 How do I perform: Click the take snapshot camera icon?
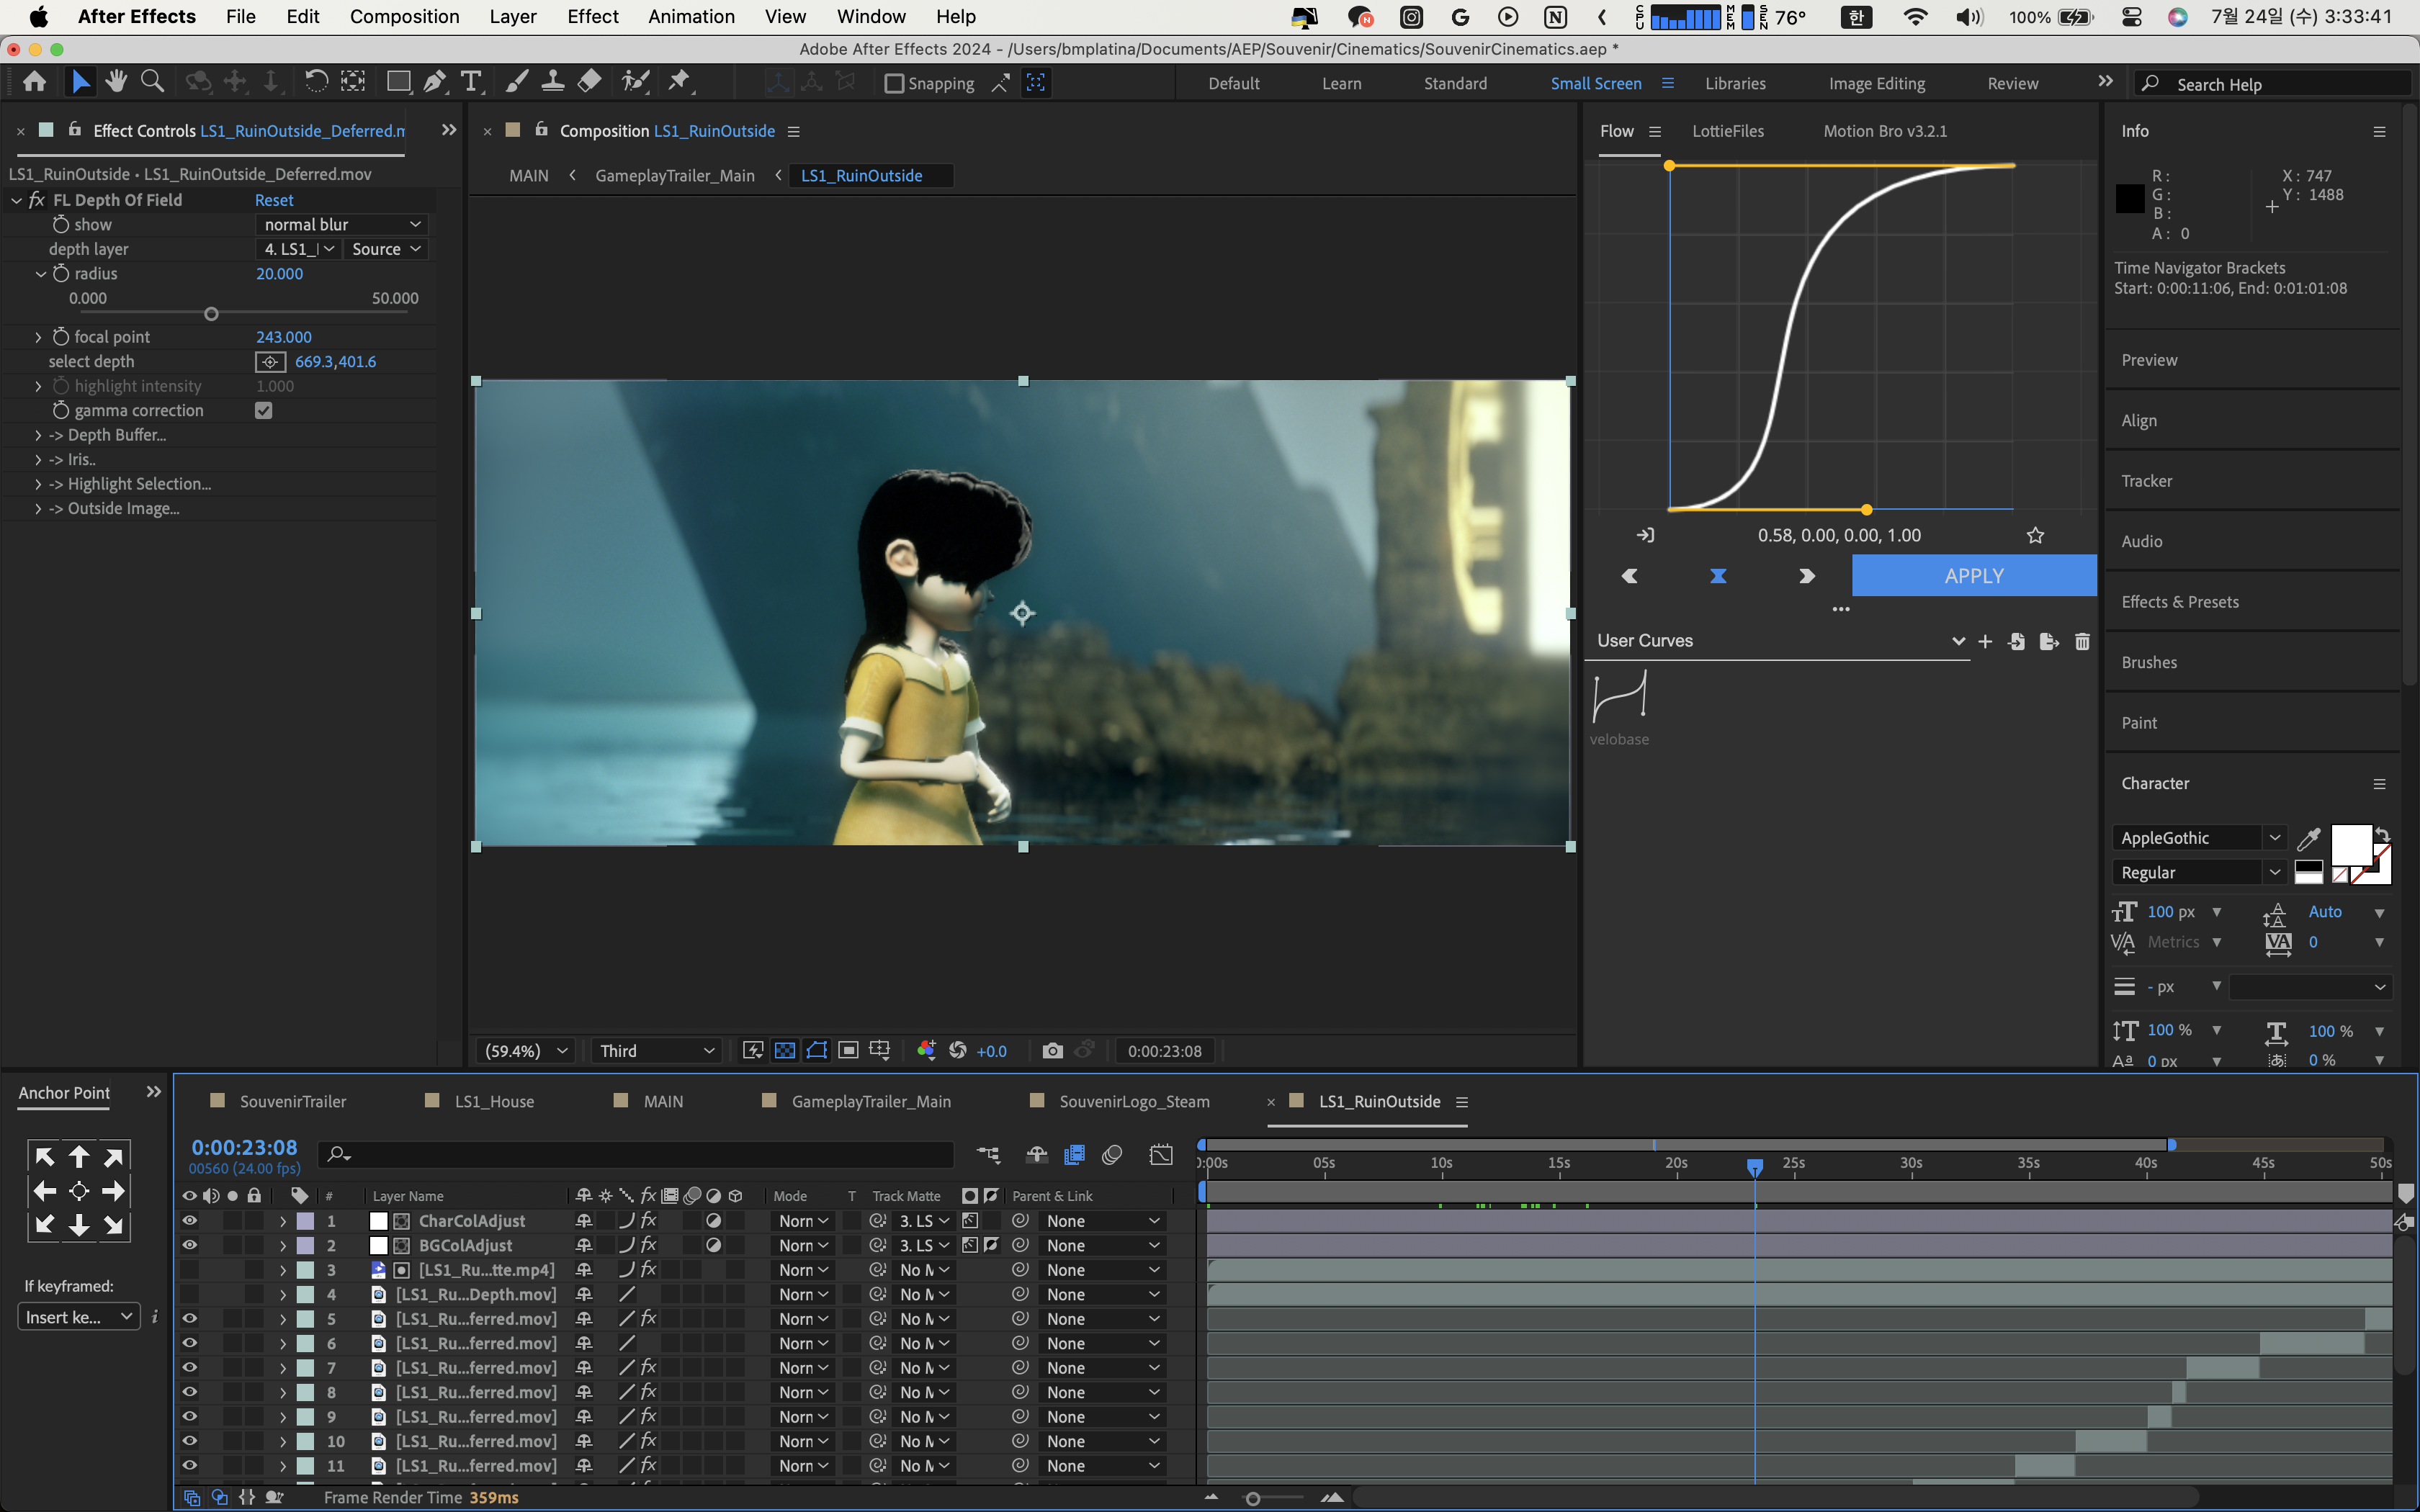tap(1052, 1051)
